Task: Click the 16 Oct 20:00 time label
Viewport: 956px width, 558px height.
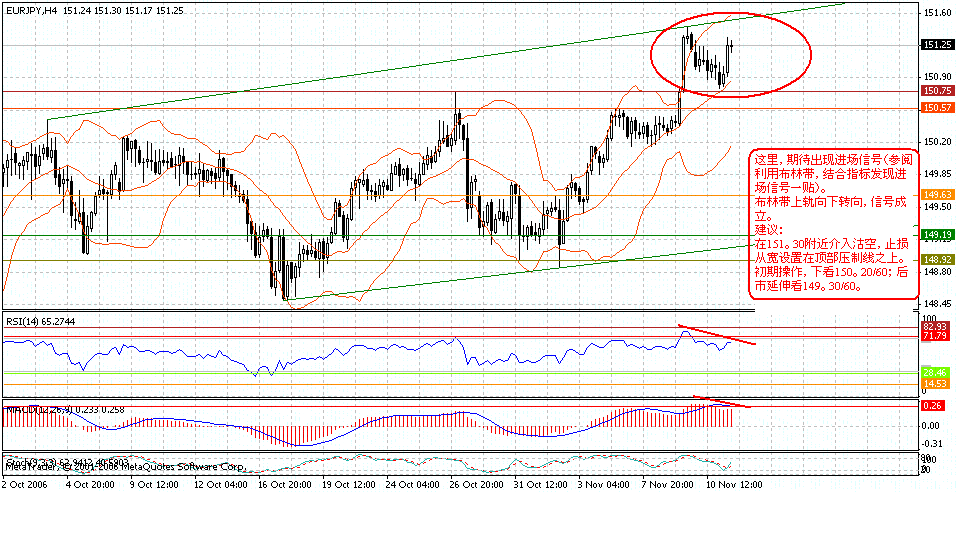Action: 284,485
